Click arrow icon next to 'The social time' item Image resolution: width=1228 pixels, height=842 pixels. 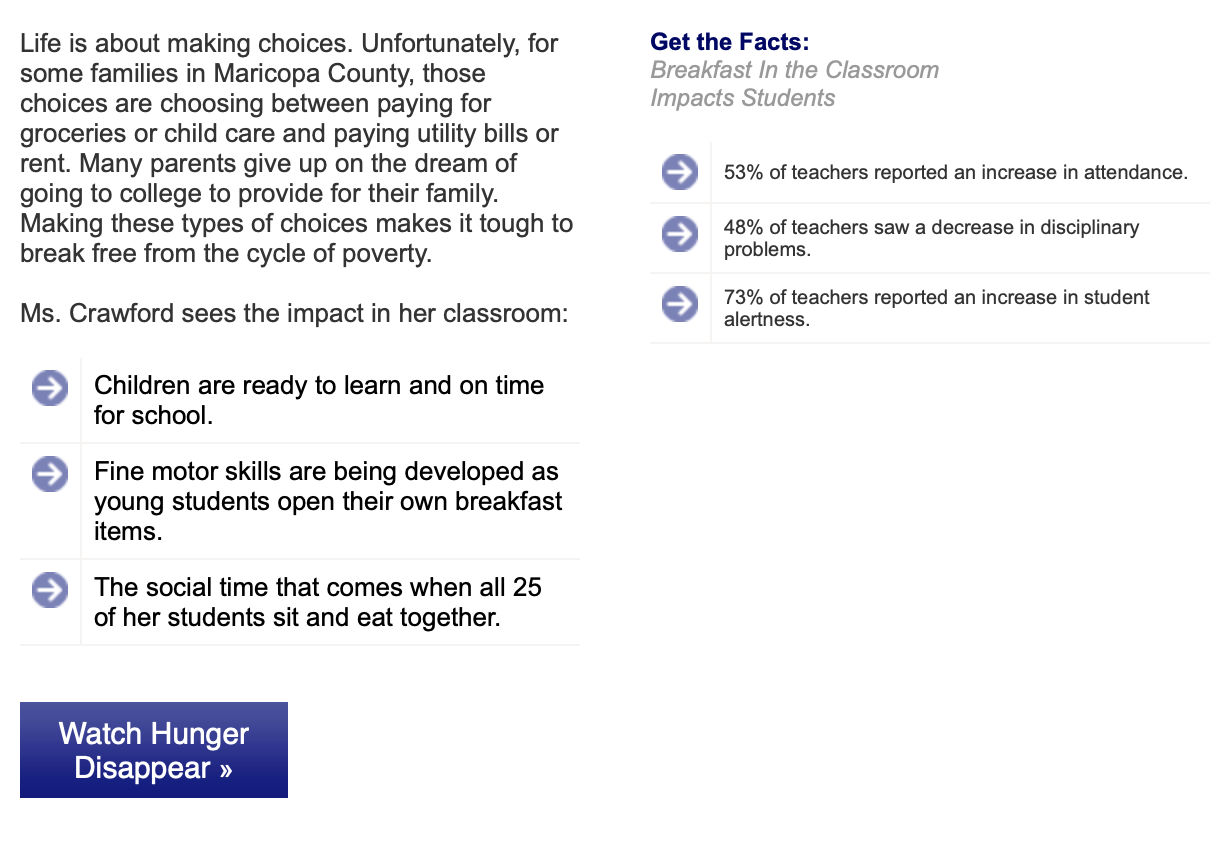pyautogui.click(x=49, y=589)
